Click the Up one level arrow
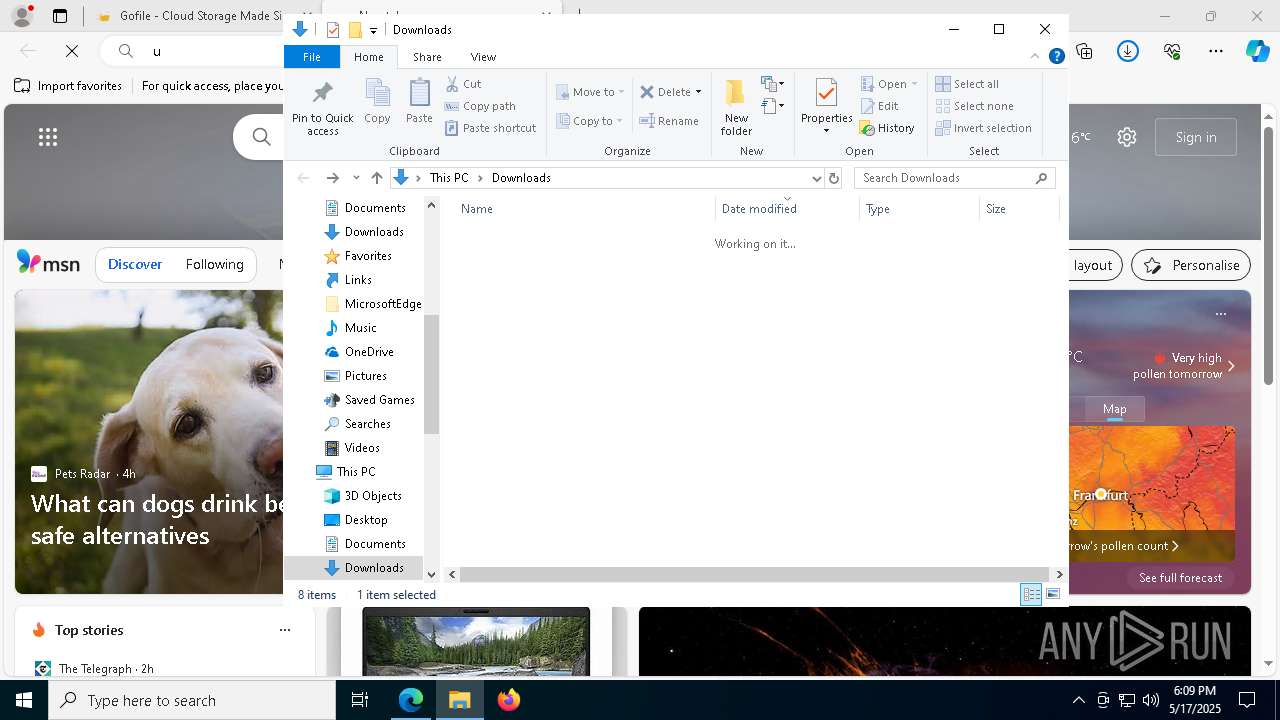Image resolution: width=1280 pixels, height=720 pixels. (x=376, y=178)
